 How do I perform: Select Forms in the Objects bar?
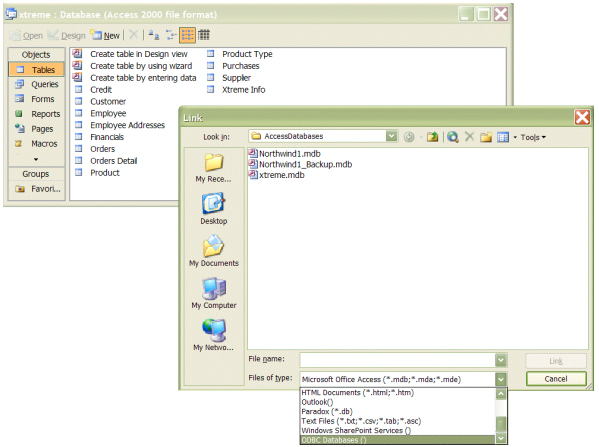tap(36, 99)
